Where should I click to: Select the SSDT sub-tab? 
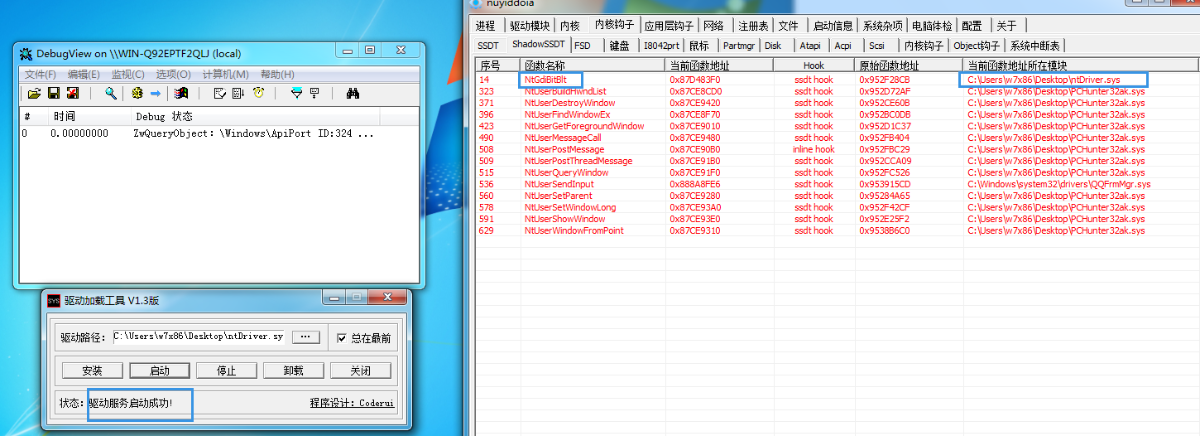click(488, 45)
